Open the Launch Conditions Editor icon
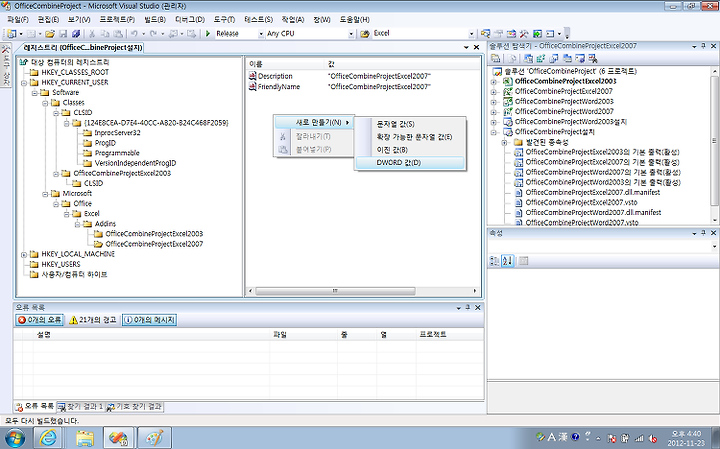 click(x=593, y=58)
